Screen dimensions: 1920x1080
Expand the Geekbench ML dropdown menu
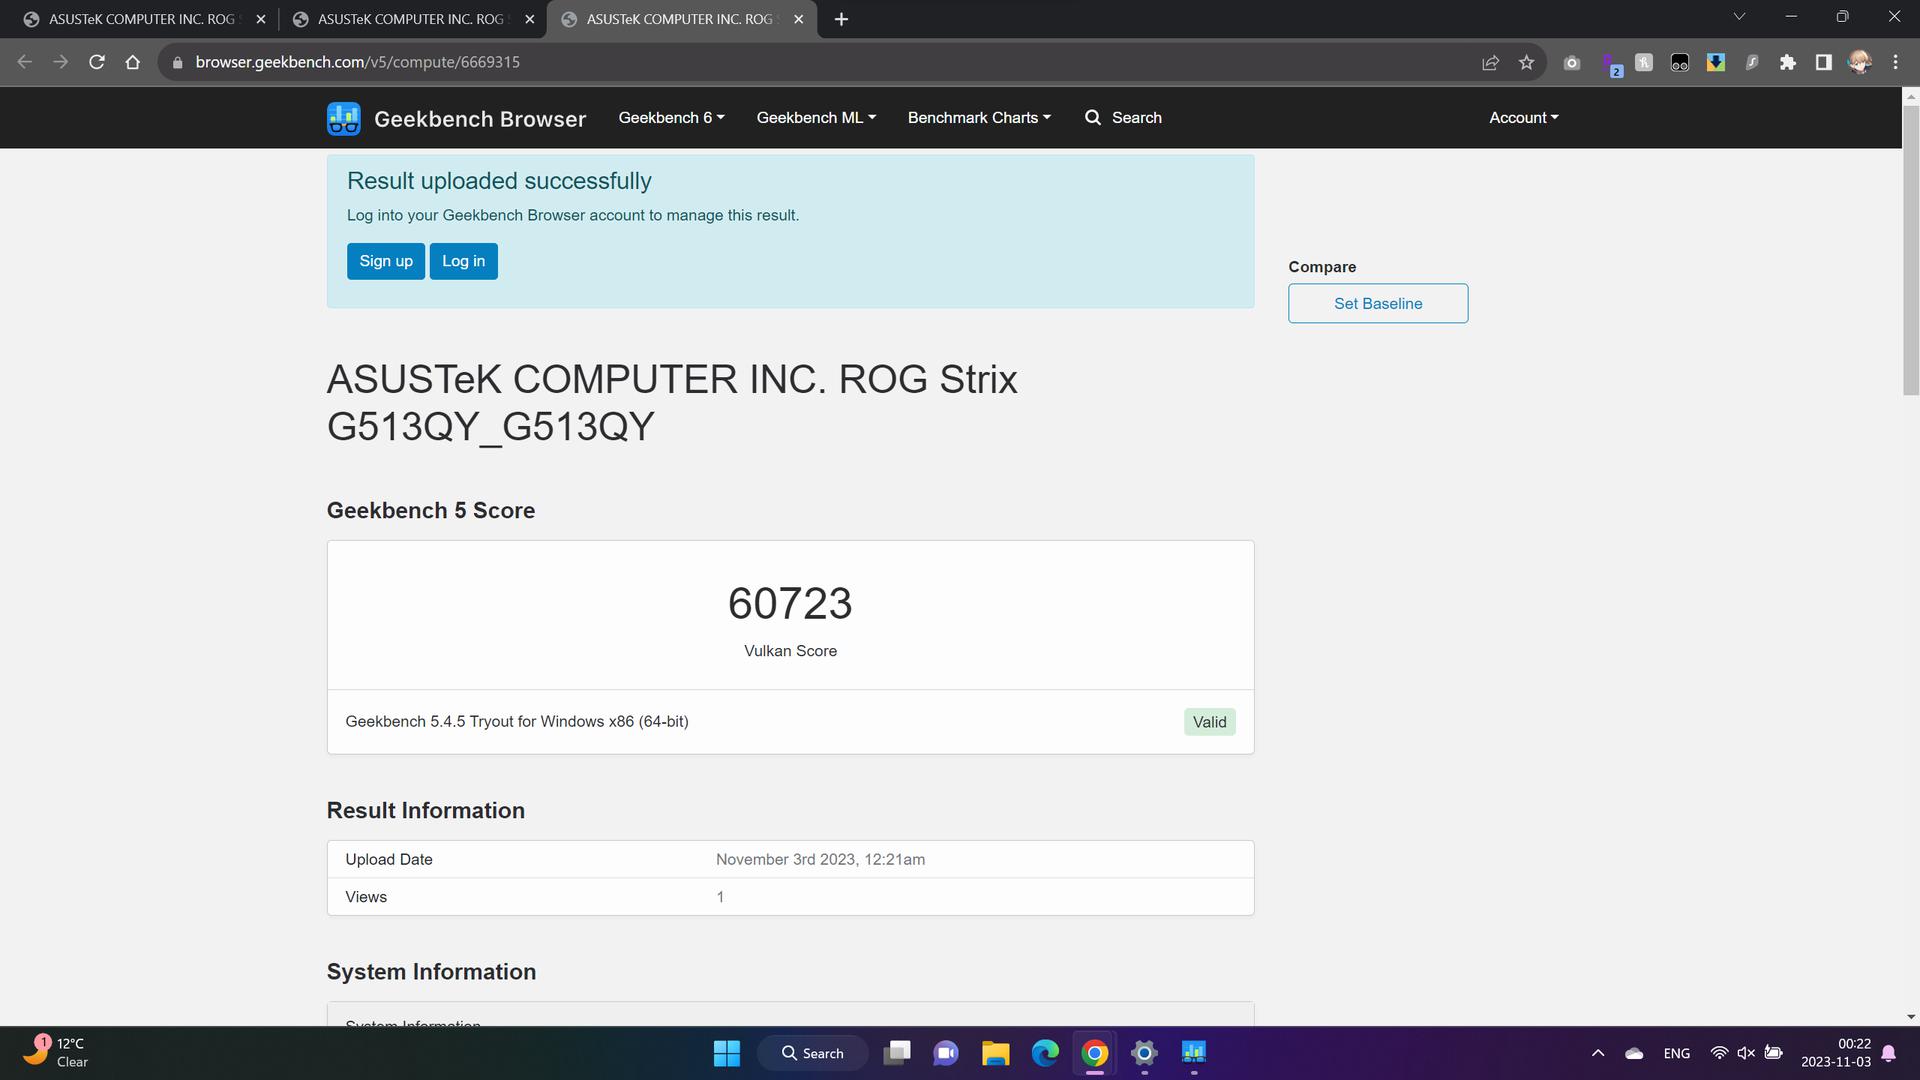[x=816, y=118]
